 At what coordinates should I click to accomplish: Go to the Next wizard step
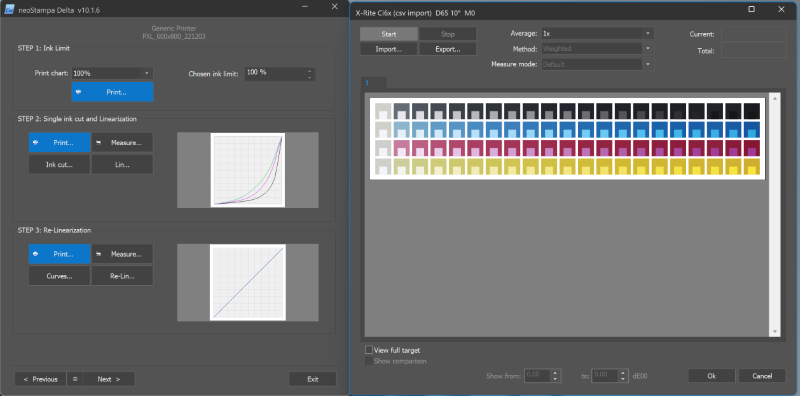tap(109, 379)
